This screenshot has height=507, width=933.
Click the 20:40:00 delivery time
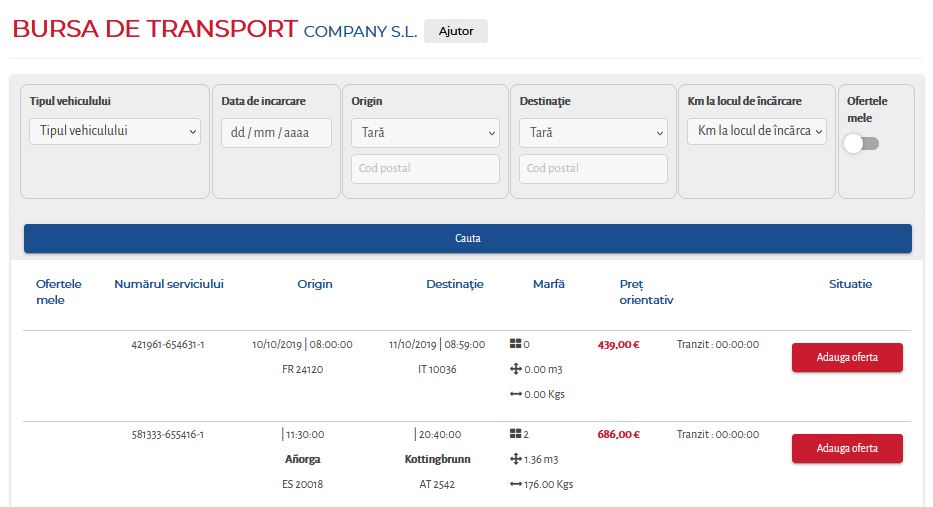pos(440,435)
